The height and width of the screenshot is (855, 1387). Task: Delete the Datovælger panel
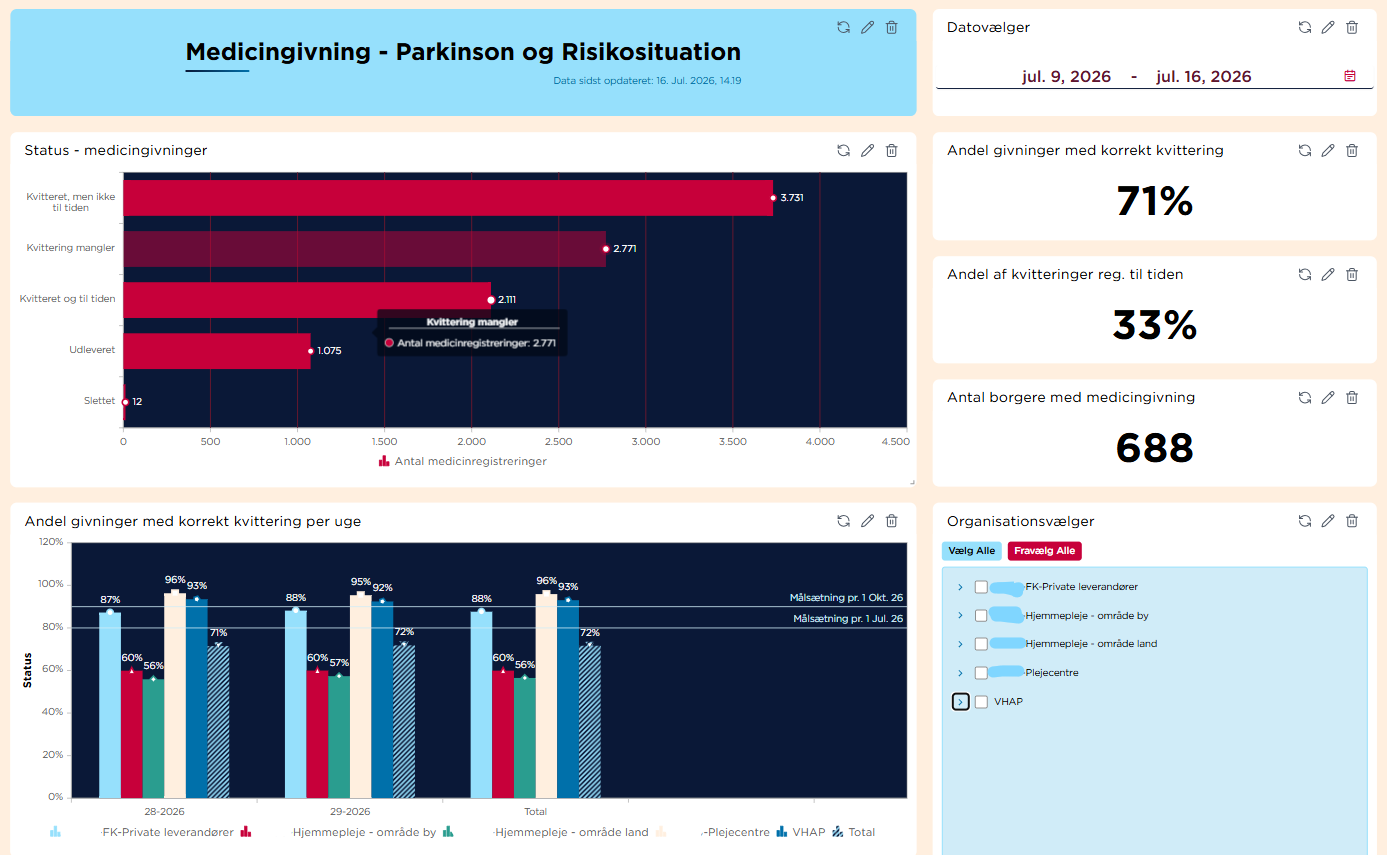1352,27
